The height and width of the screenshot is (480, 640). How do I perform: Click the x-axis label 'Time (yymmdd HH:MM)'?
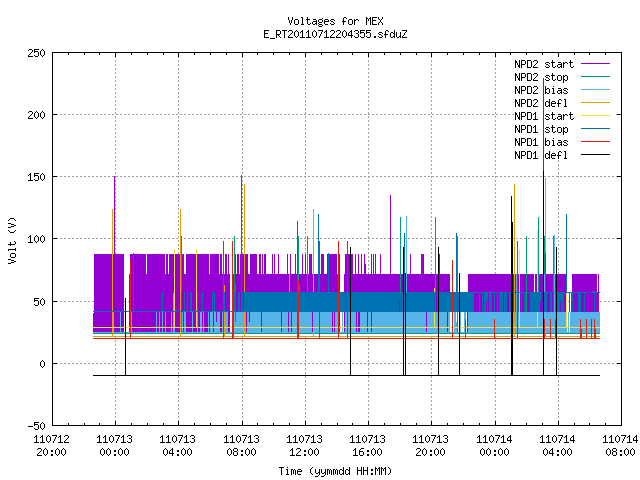click(335, 471)
